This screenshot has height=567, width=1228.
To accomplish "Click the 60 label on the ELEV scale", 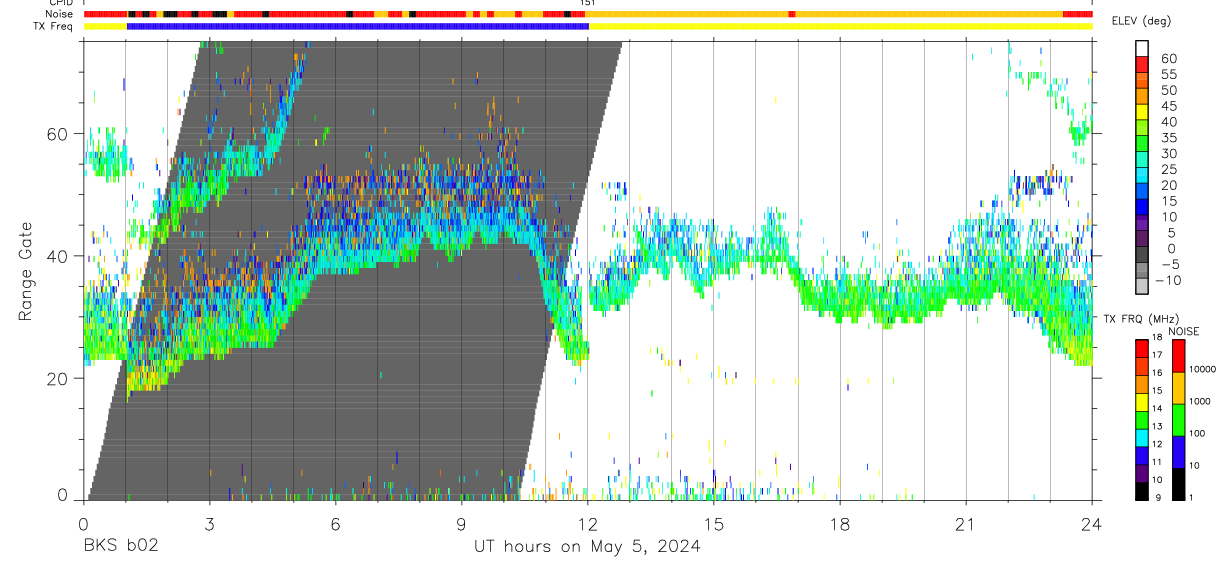I will coord(1168,59).
